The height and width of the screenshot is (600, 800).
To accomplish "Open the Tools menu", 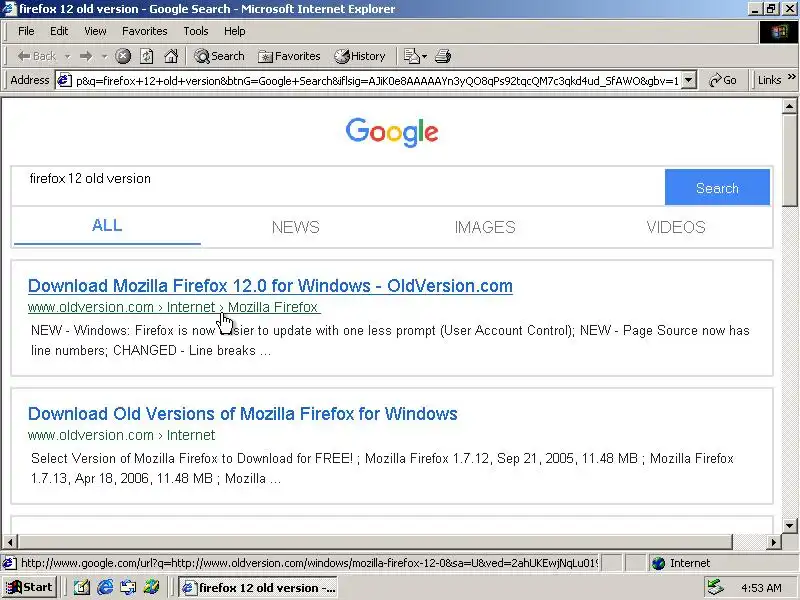I will [196, 31].
